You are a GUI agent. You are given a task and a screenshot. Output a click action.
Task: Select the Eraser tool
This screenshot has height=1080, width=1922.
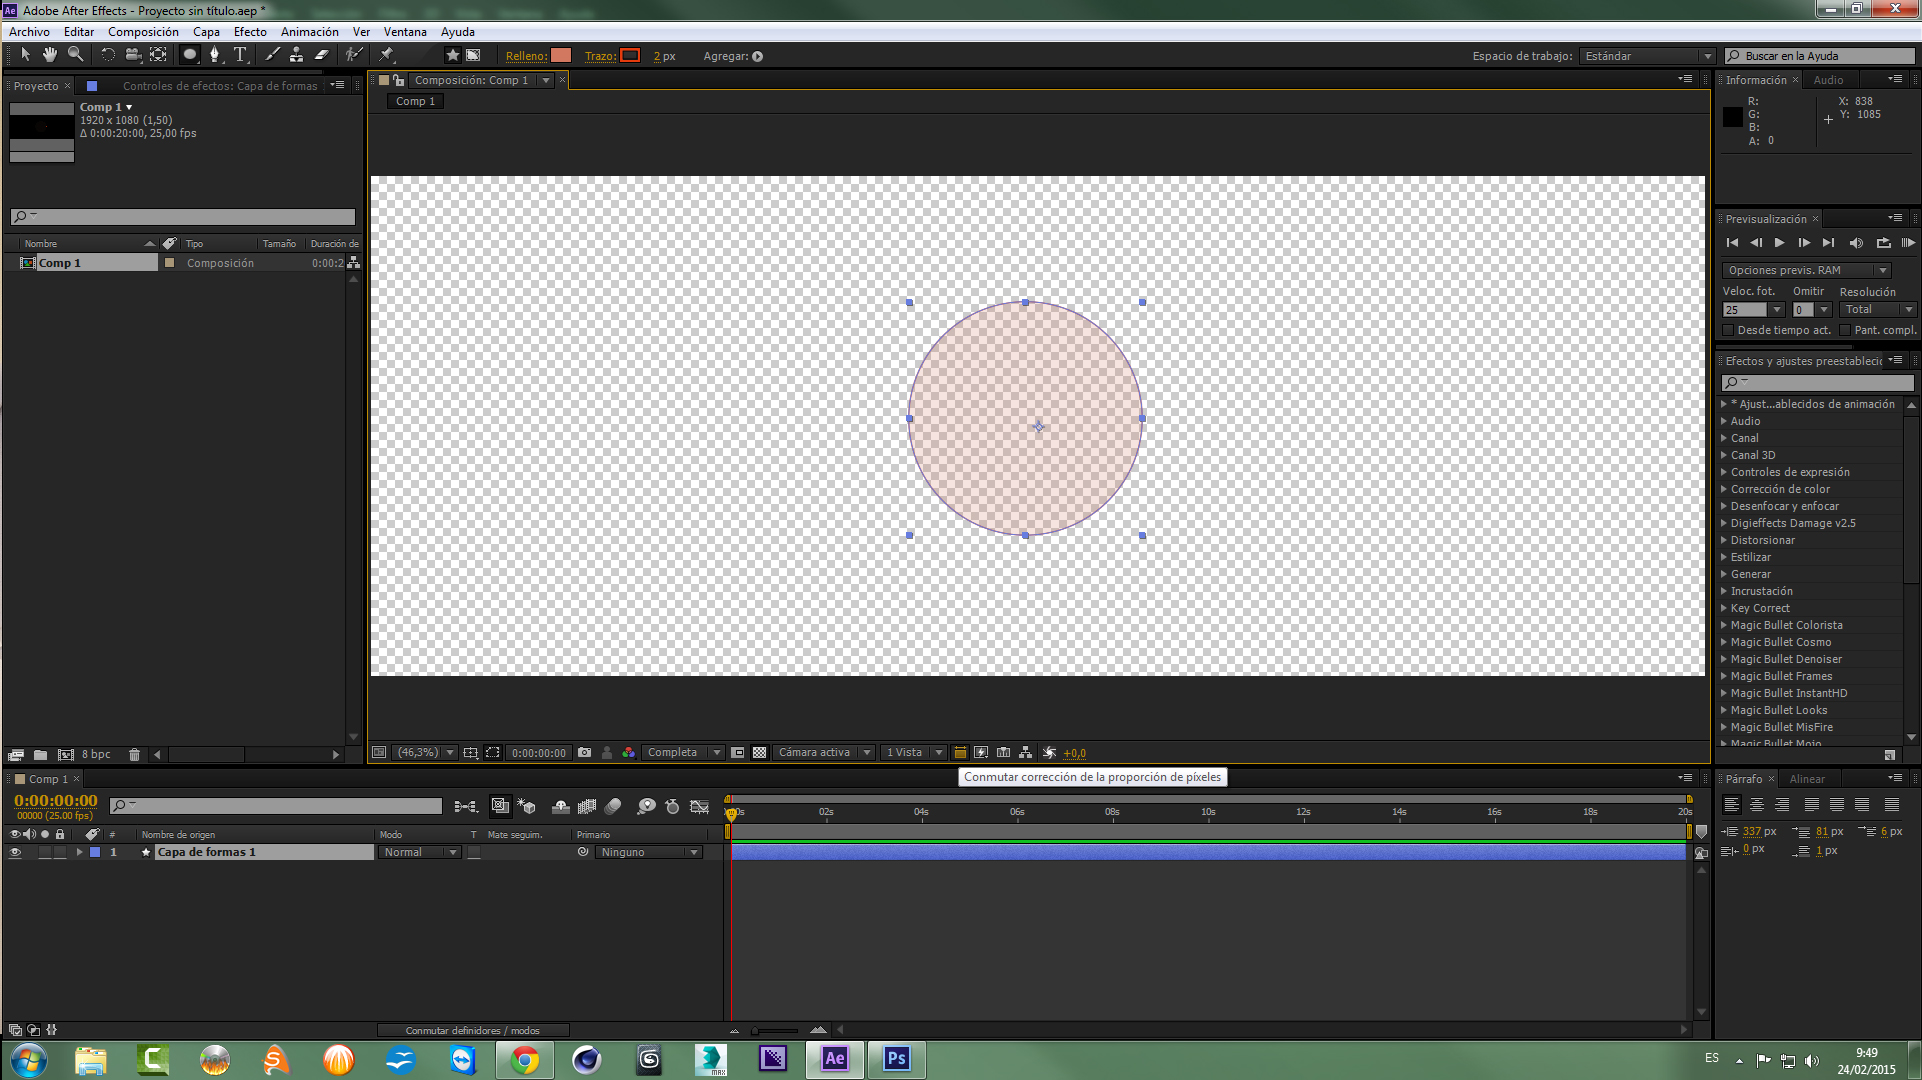(x=322, y=55)
